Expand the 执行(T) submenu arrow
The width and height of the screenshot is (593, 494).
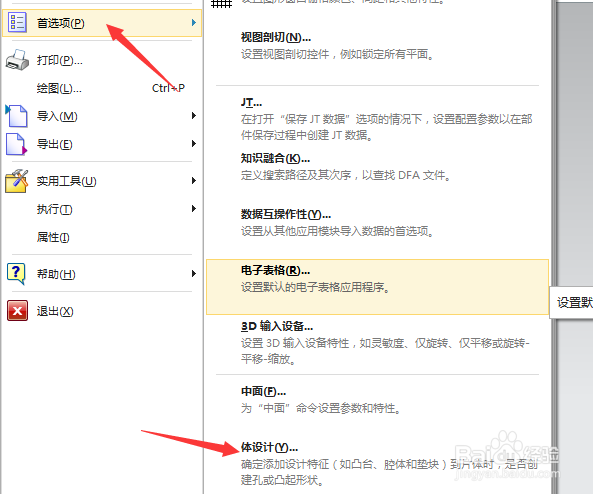tap(194, 208)
